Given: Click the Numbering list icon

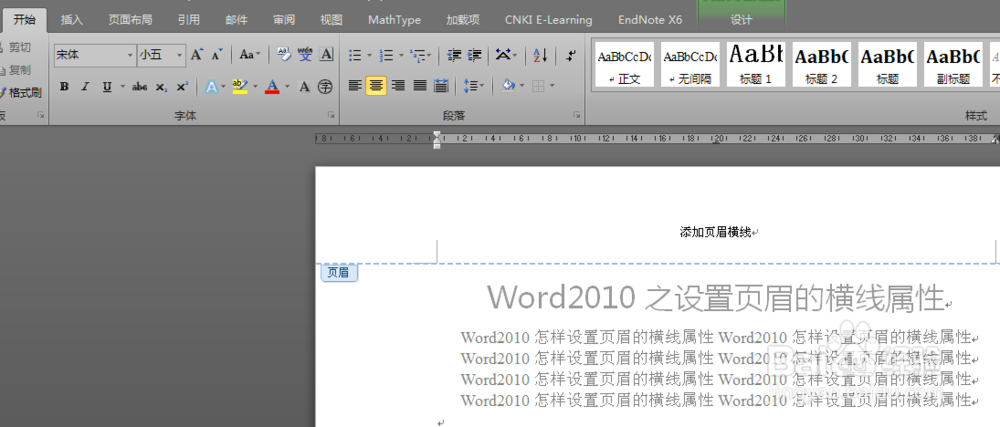Looking at the screenshot, I should (x=386, y=55).
